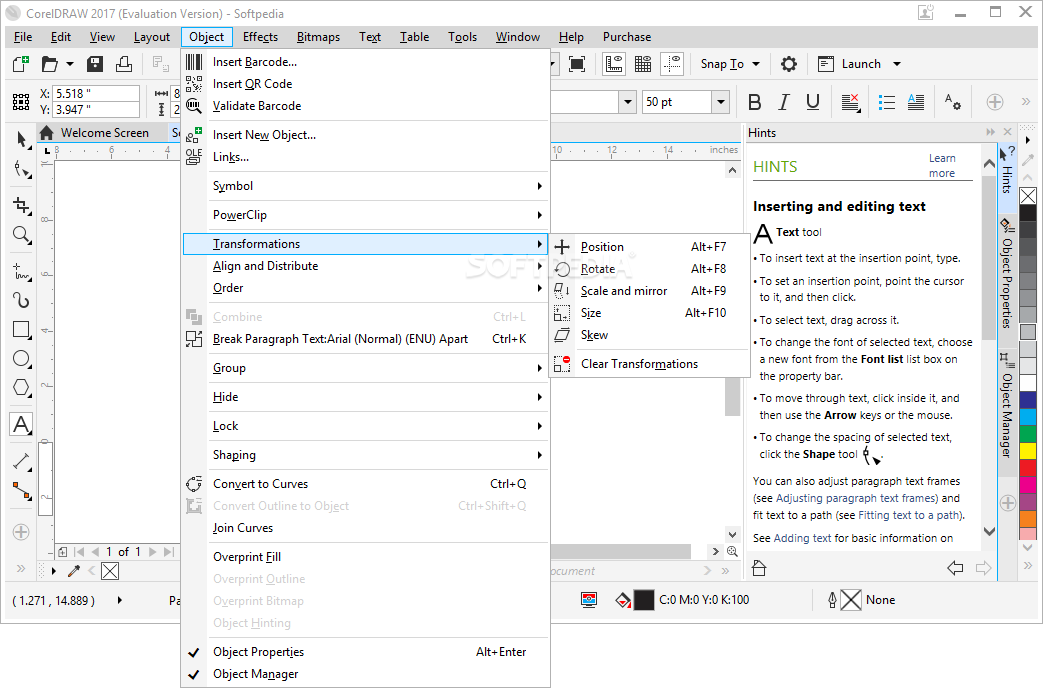Click the X position field
This screenshot has height=688, width=1043.
tap(96, 94)
